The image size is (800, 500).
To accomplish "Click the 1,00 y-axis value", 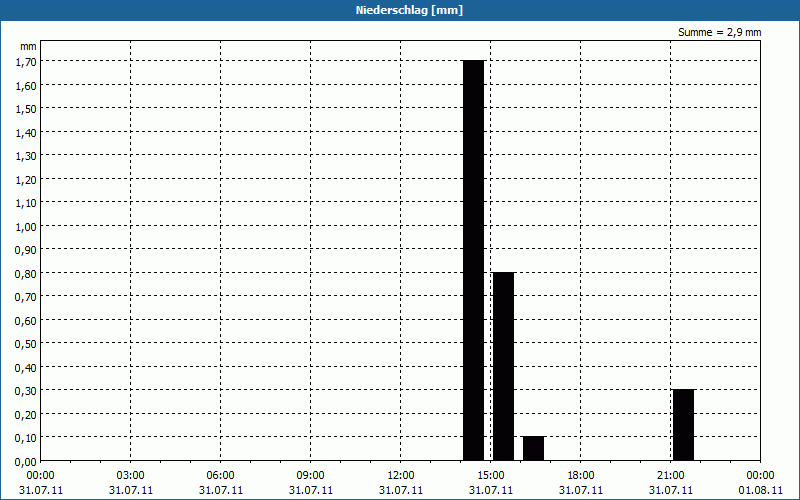I will [x=26, y=227].
